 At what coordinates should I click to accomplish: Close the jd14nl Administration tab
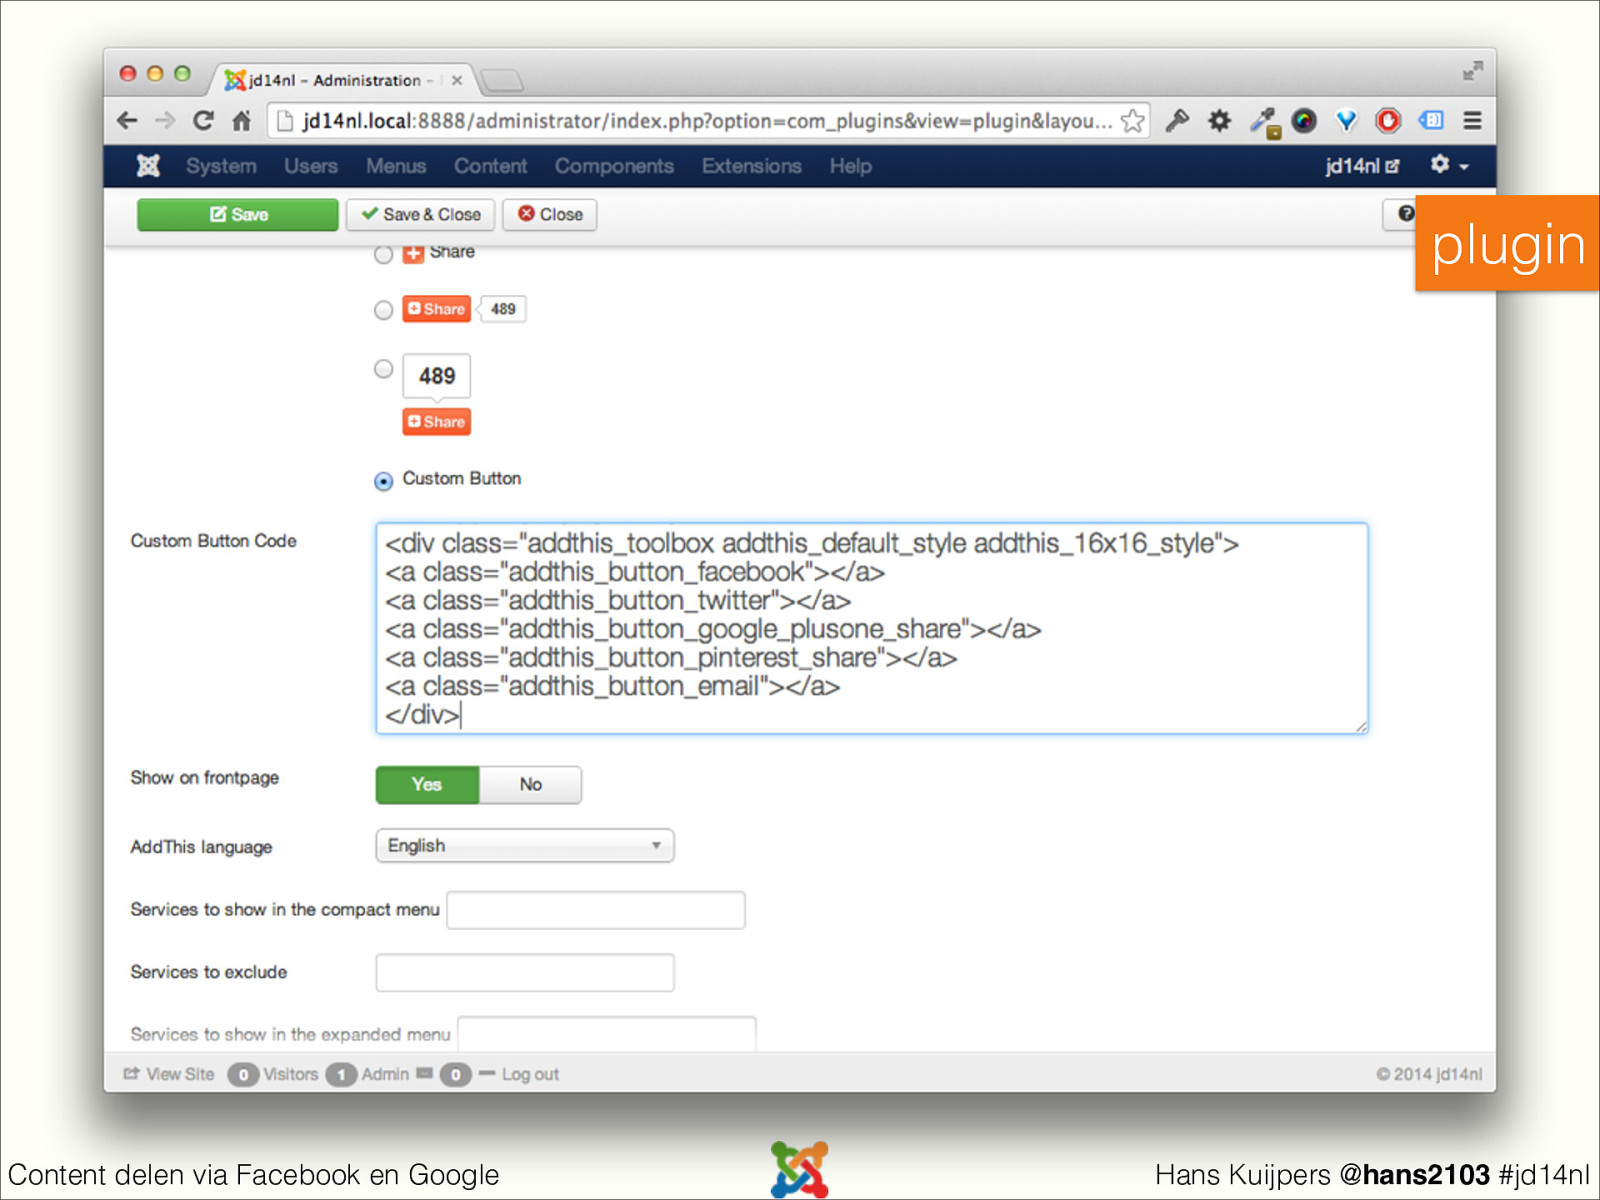457,80
